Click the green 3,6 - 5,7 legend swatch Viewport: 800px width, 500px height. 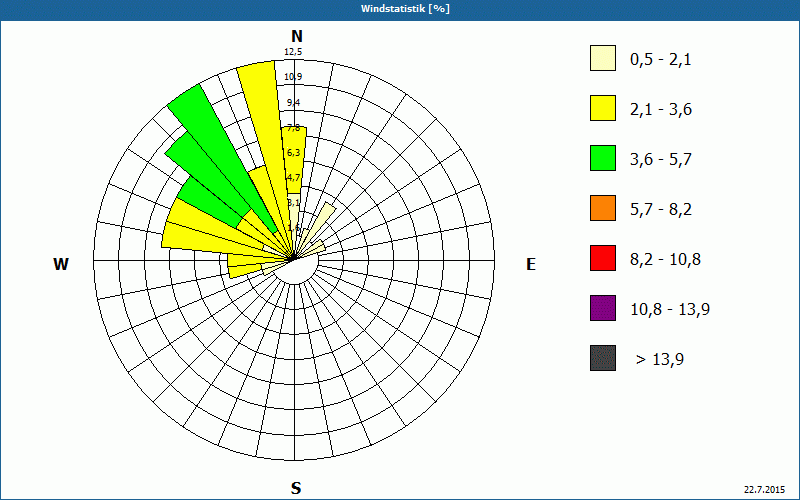(603, 158)
